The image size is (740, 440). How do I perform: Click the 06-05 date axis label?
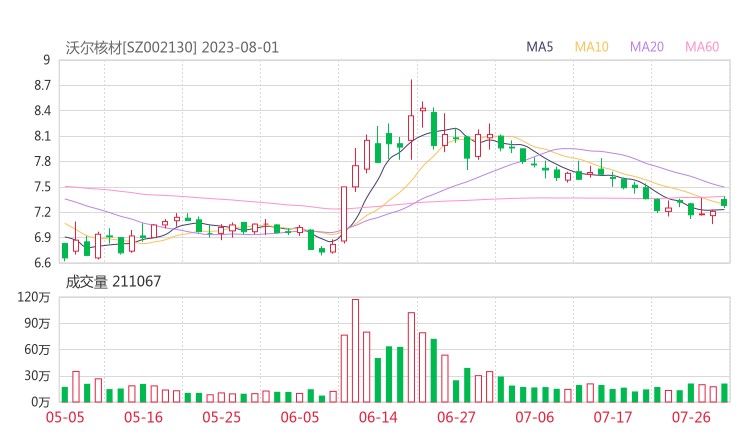(300, 417)
